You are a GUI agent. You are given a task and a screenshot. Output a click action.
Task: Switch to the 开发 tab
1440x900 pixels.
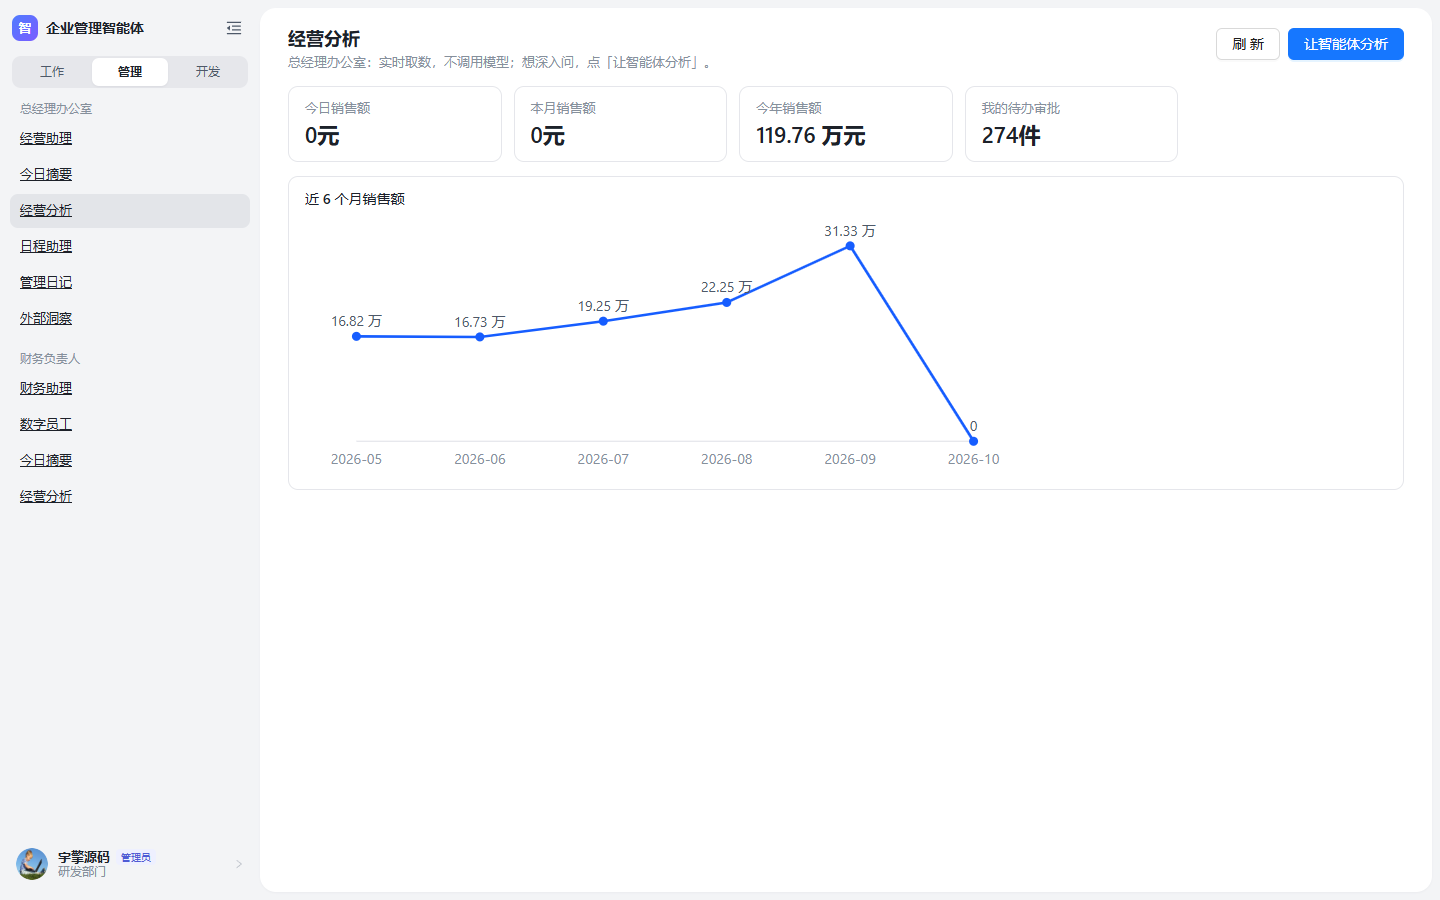(x=208, y=72)
